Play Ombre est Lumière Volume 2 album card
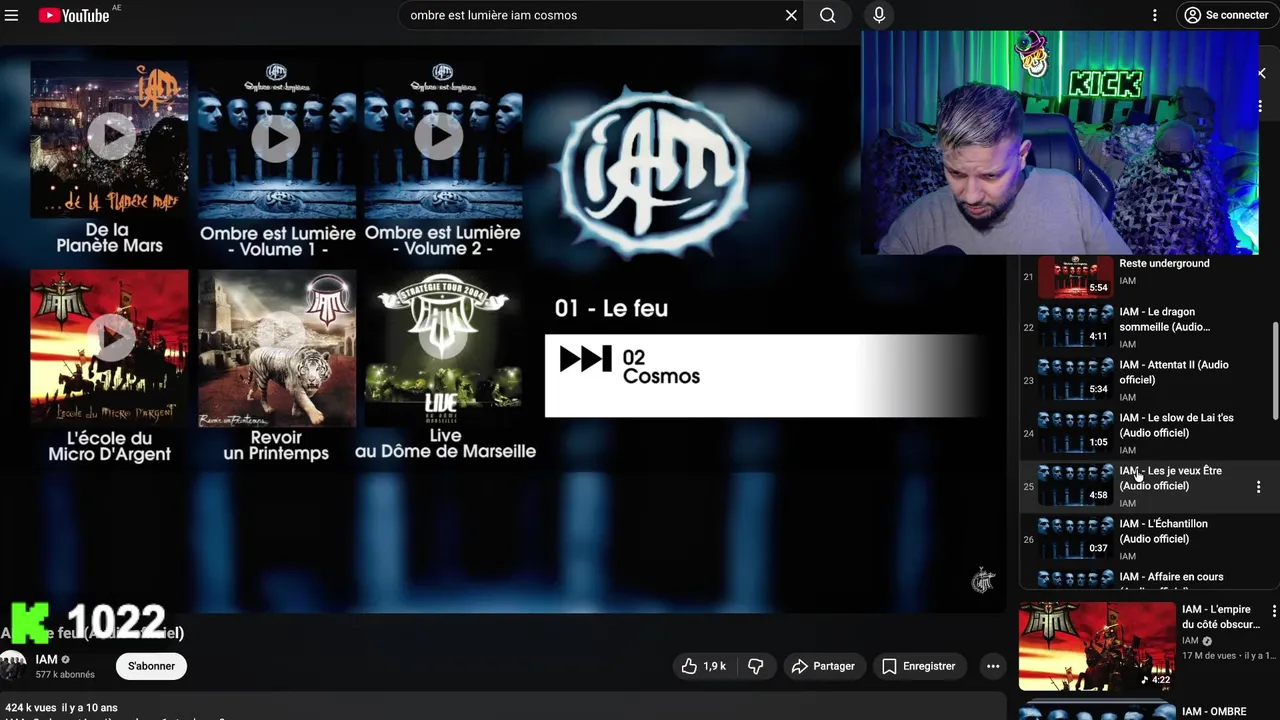This screenshot has height=720, width=1280. pos(442,158)
